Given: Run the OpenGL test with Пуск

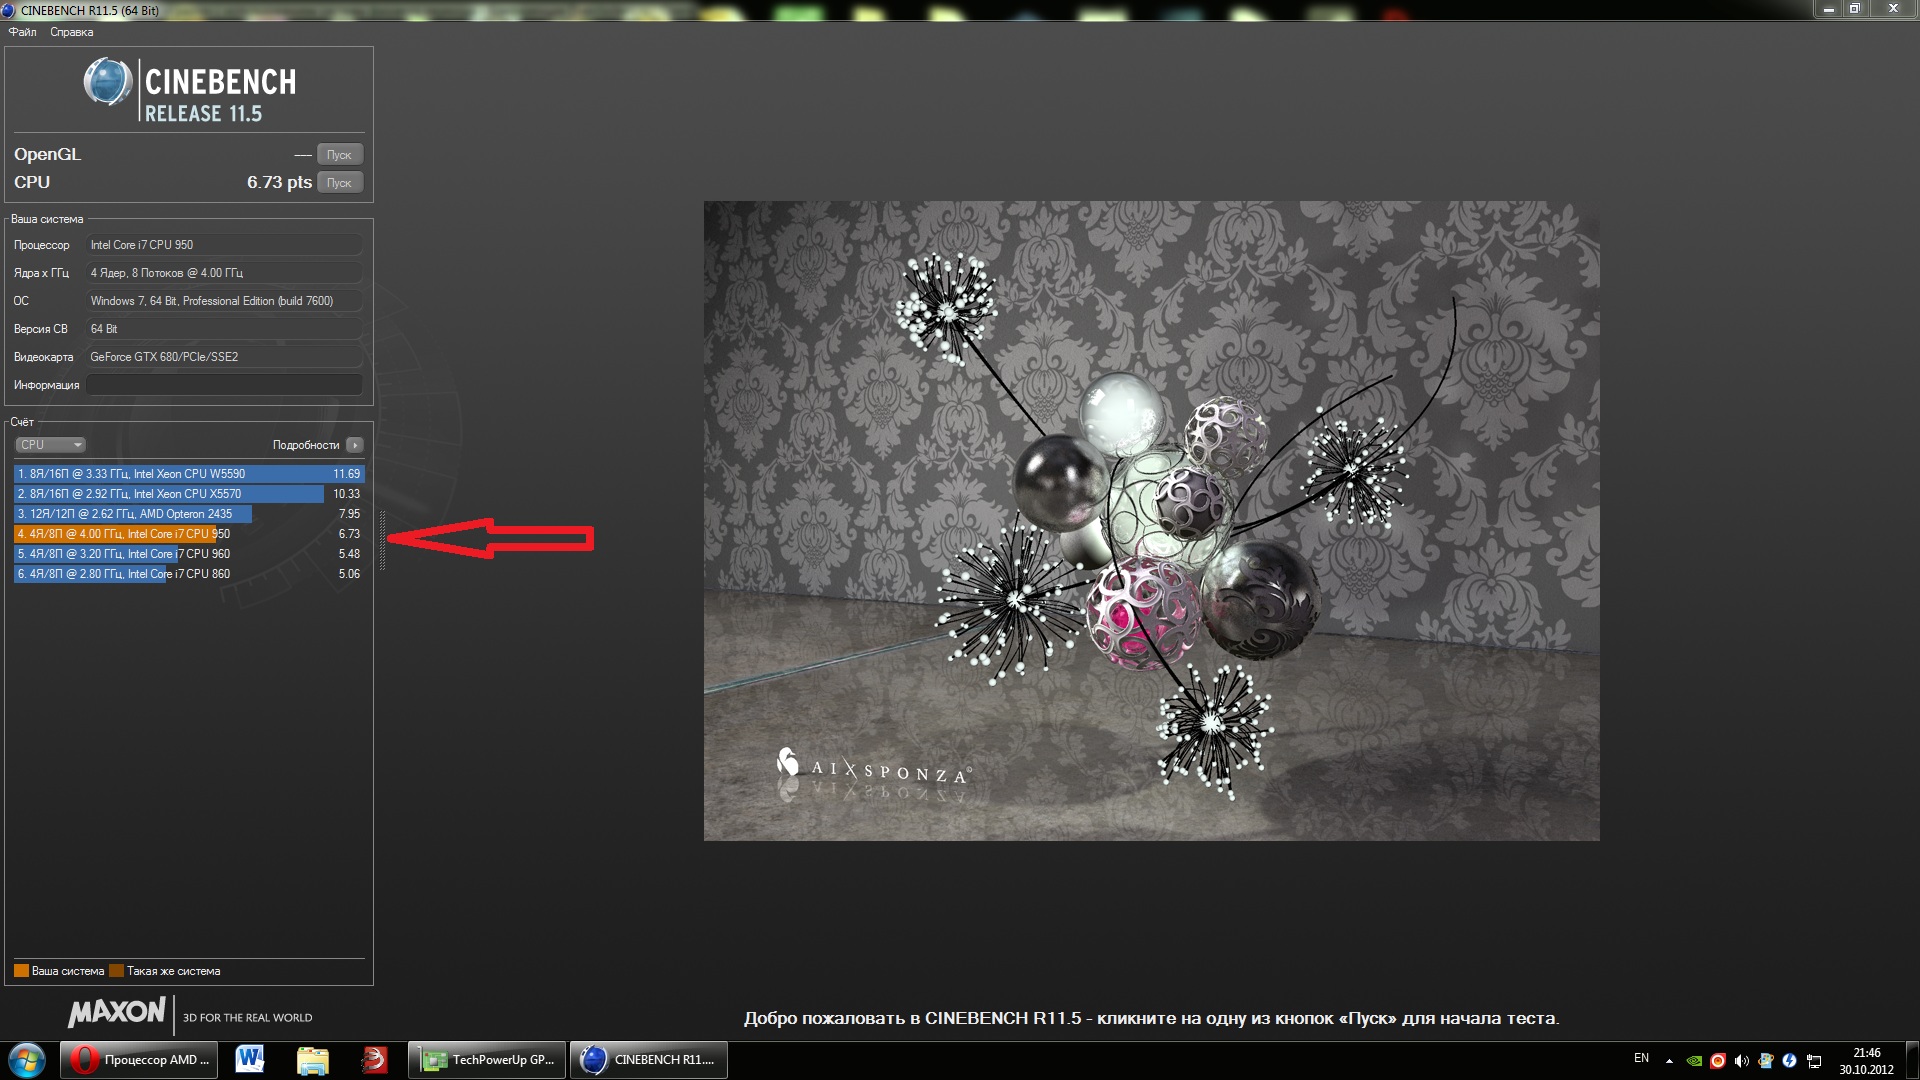Looking at the screenshot, I should click(x=339, y=155).
